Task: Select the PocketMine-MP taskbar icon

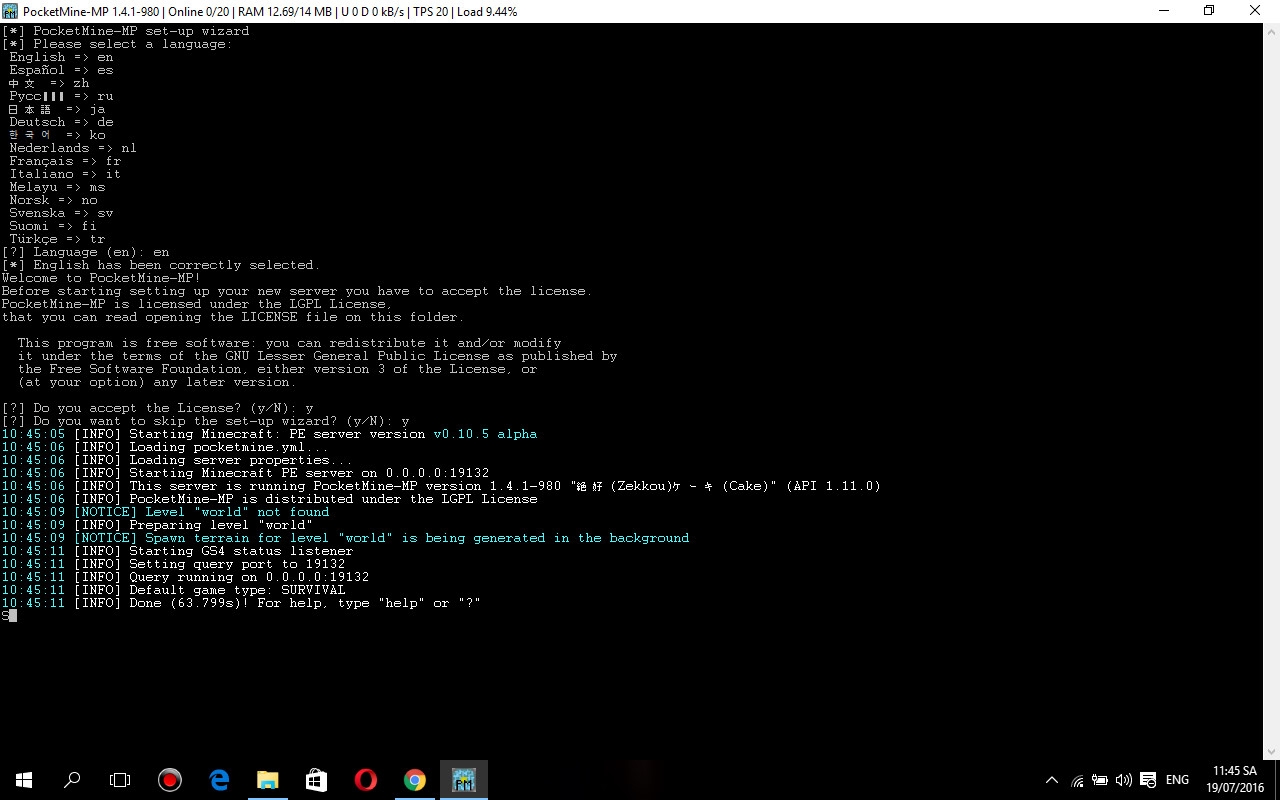Action: (x=463, y=780)
